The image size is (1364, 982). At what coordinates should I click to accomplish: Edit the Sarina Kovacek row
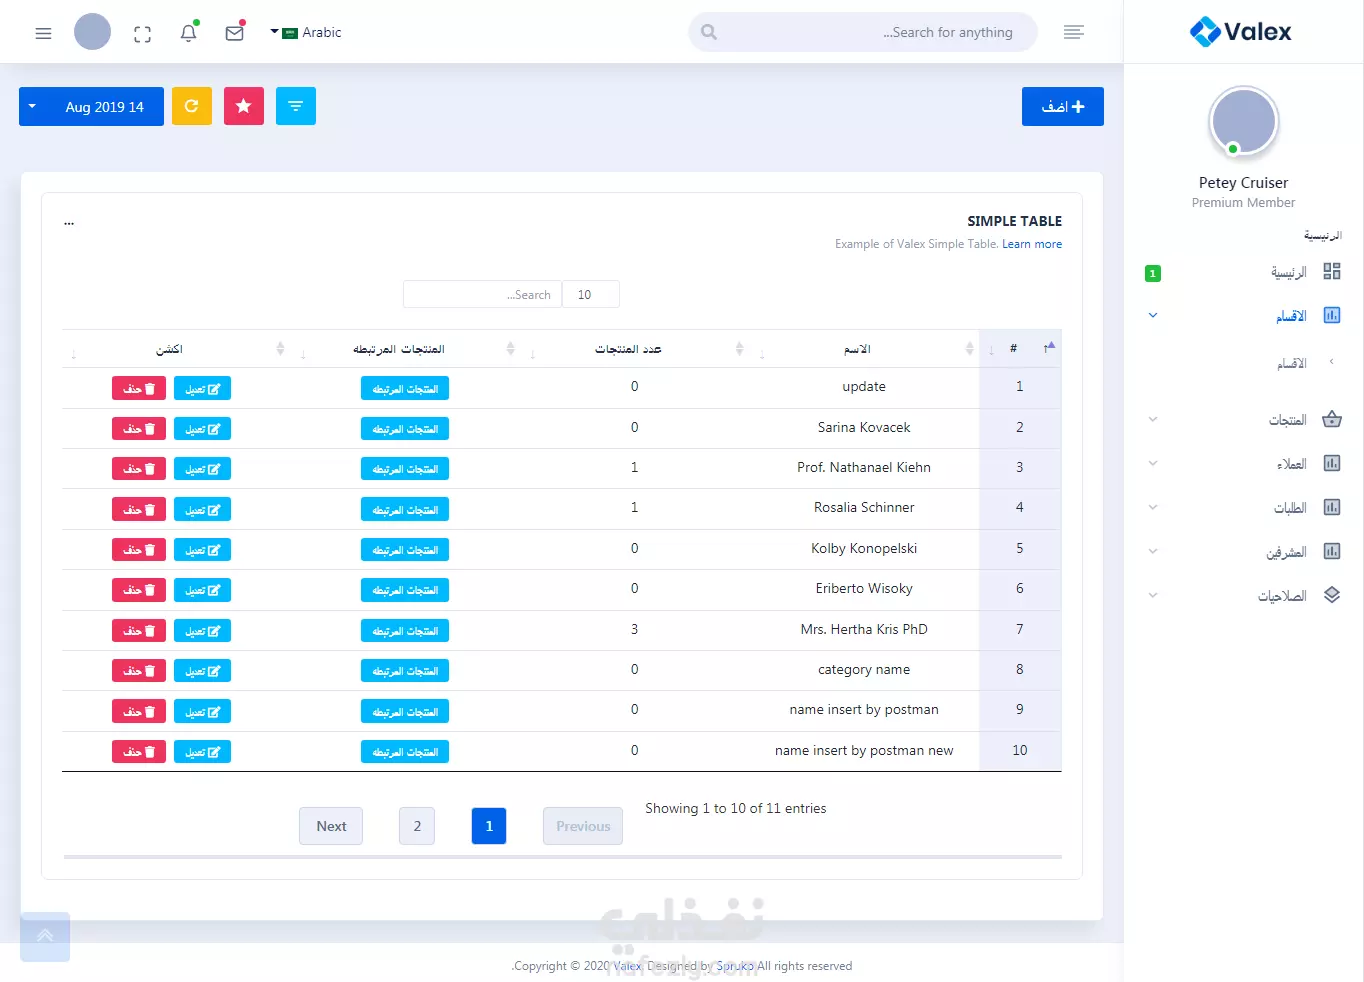(202, 429)
